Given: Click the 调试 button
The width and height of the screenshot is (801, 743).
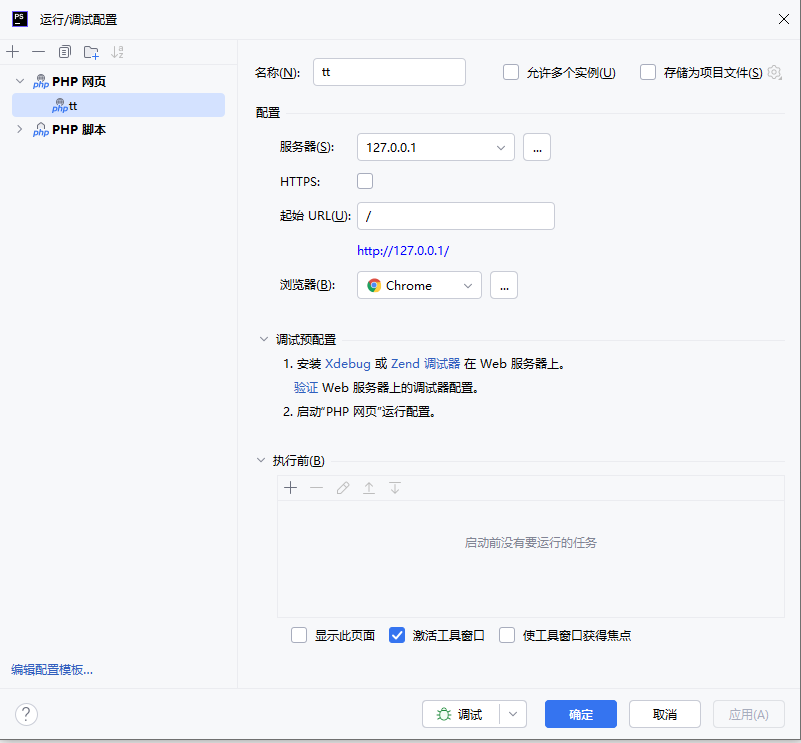Looking at the screenshot, I should [460, 714].
